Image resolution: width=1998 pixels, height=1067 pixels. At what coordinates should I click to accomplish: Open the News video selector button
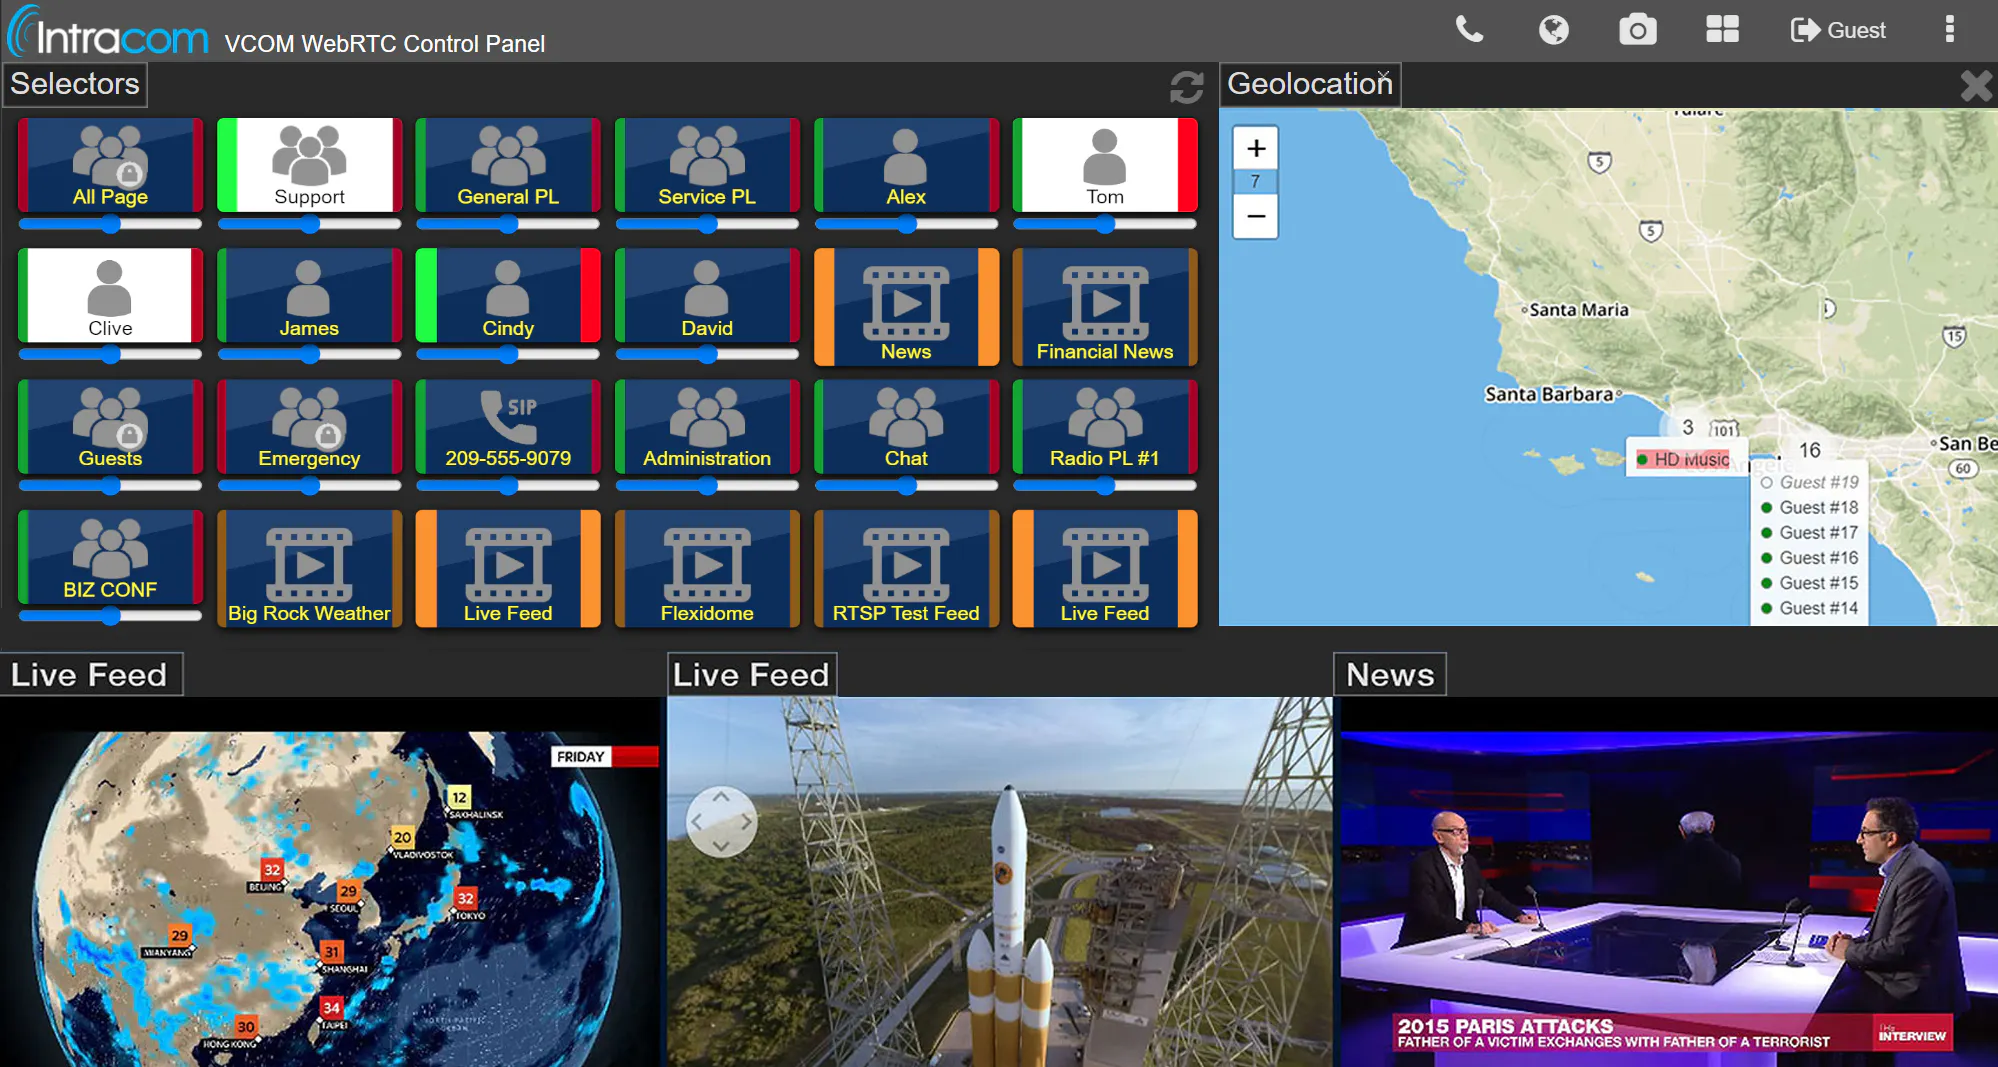point(906,307)
